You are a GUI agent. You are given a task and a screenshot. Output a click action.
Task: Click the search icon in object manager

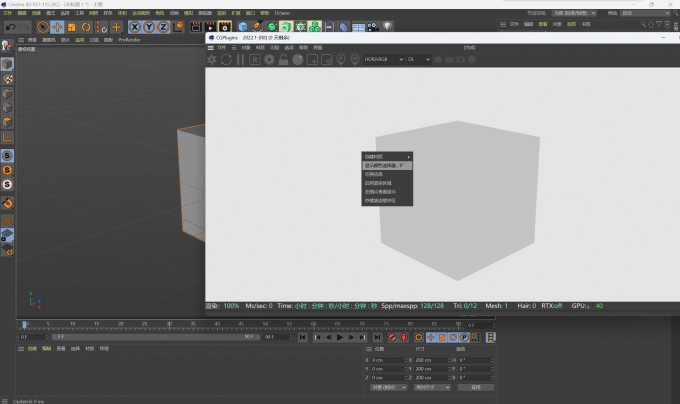pyautogui.click(x=643, y=25)
